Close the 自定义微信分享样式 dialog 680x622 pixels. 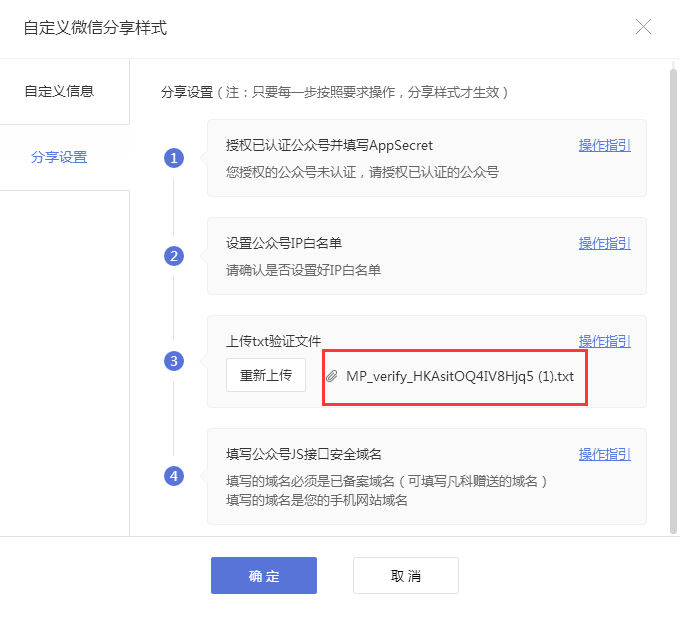pos(643,27)
